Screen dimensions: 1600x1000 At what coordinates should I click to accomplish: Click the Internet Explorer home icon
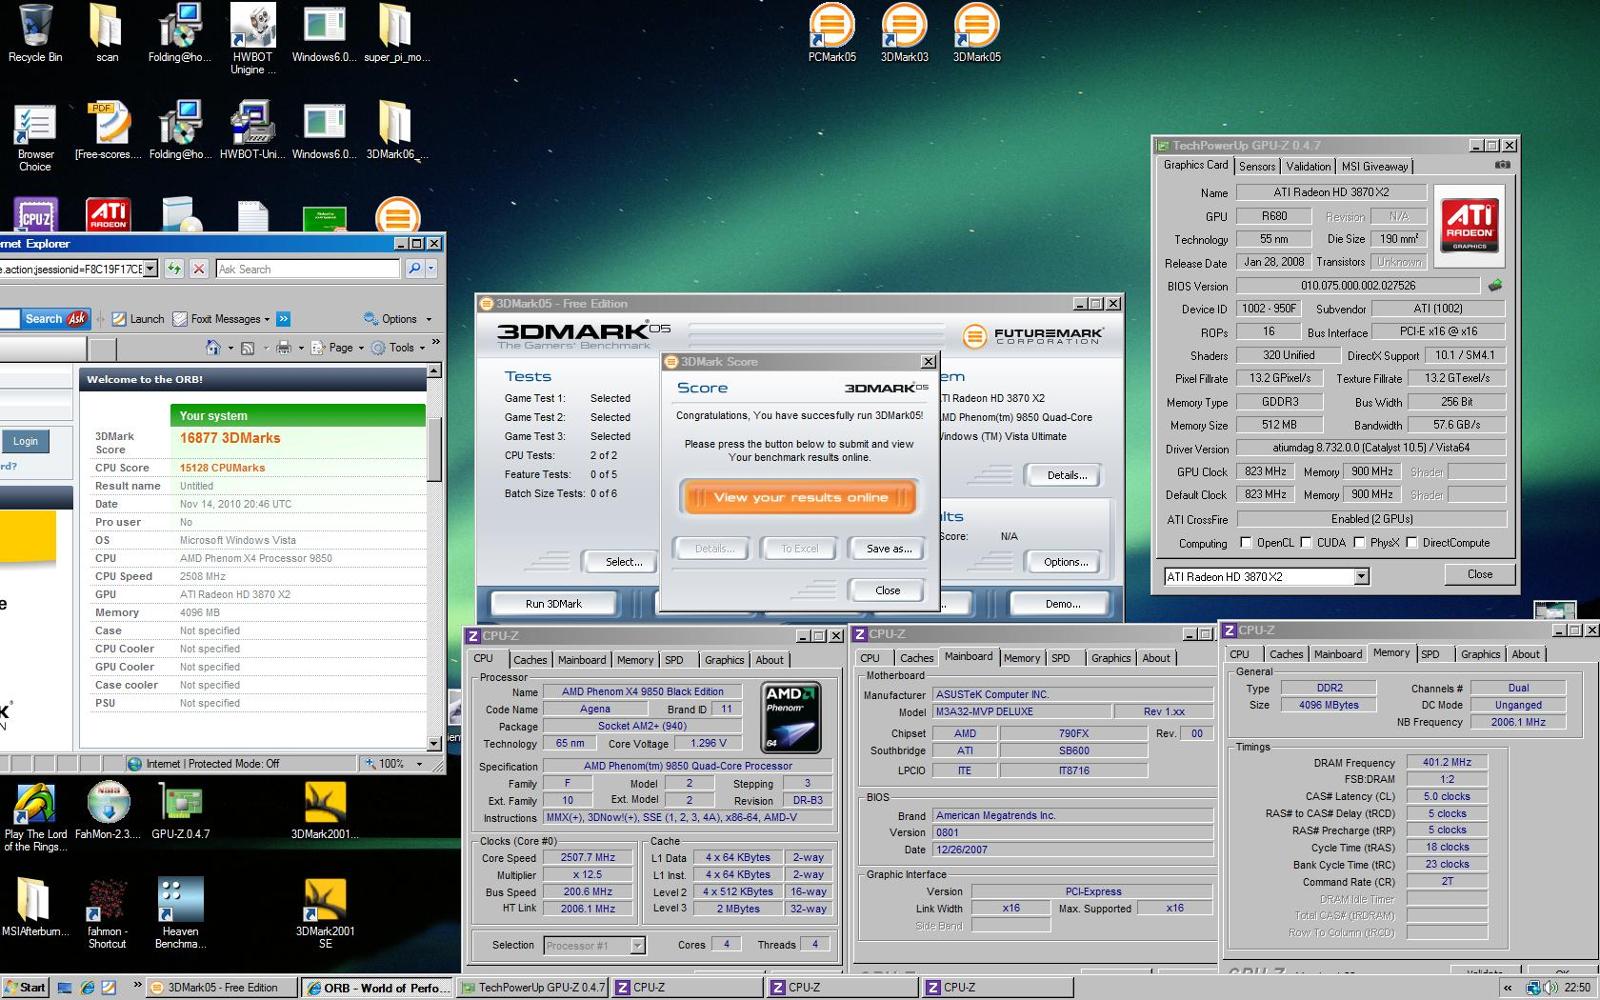213,347
